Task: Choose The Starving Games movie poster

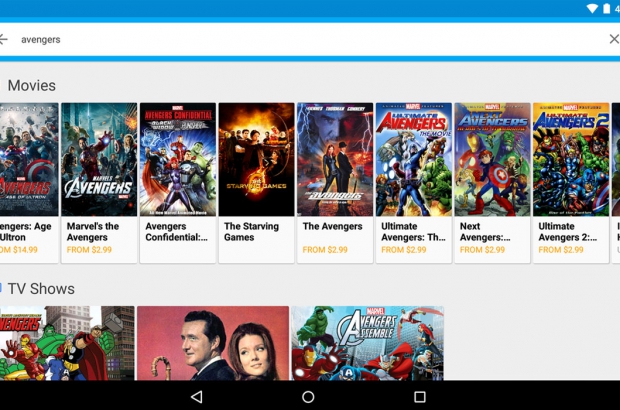Action: click(256, 159)
